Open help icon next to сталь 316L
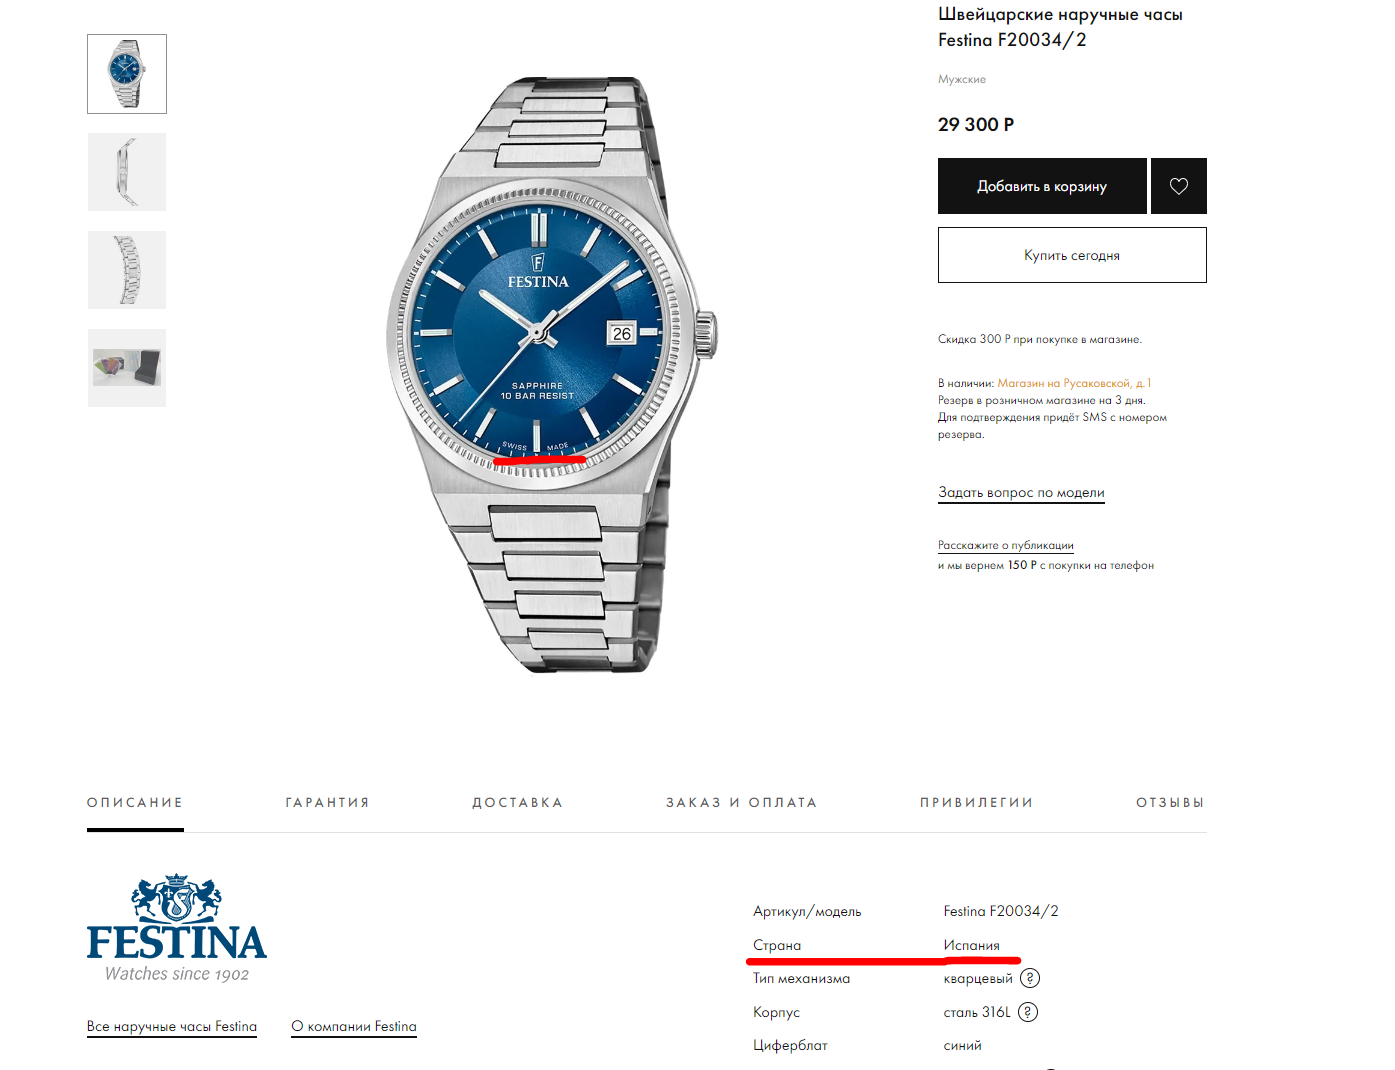The height and width of the screenshot is (1070, 1395). 1027,1012
